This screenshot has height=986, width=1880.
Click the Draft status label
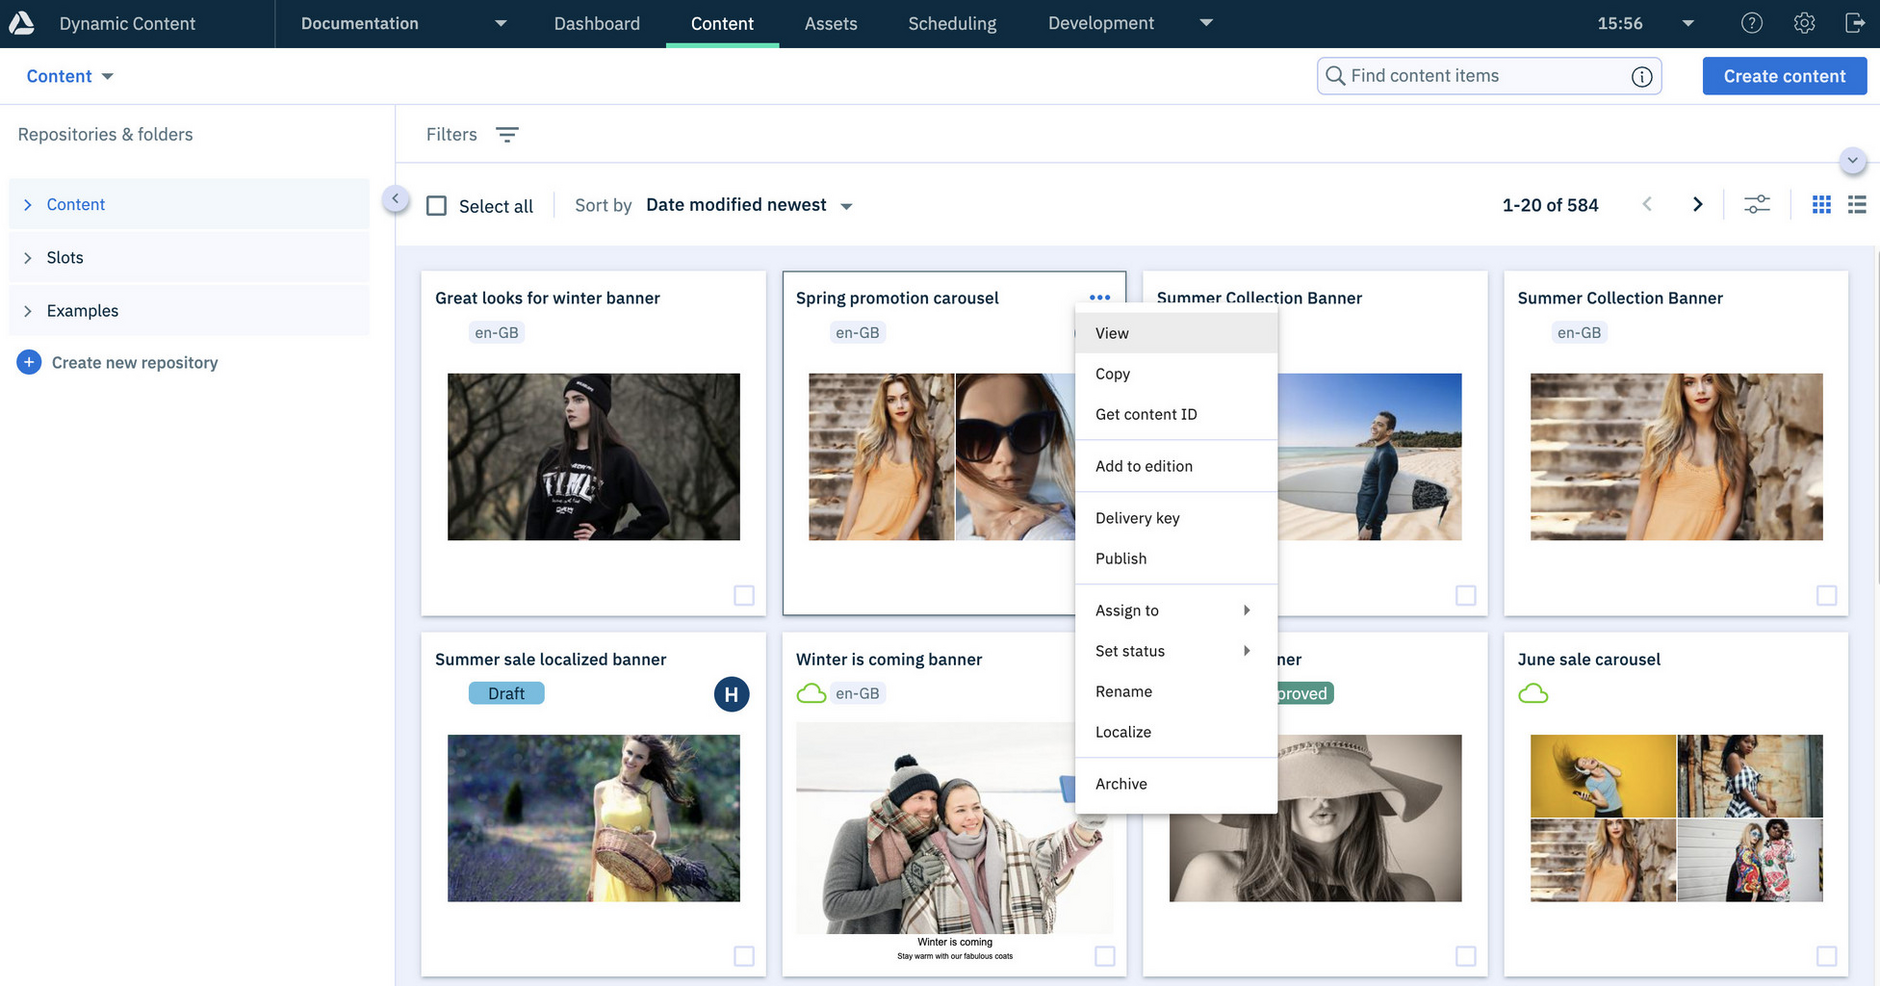(506, 693)
